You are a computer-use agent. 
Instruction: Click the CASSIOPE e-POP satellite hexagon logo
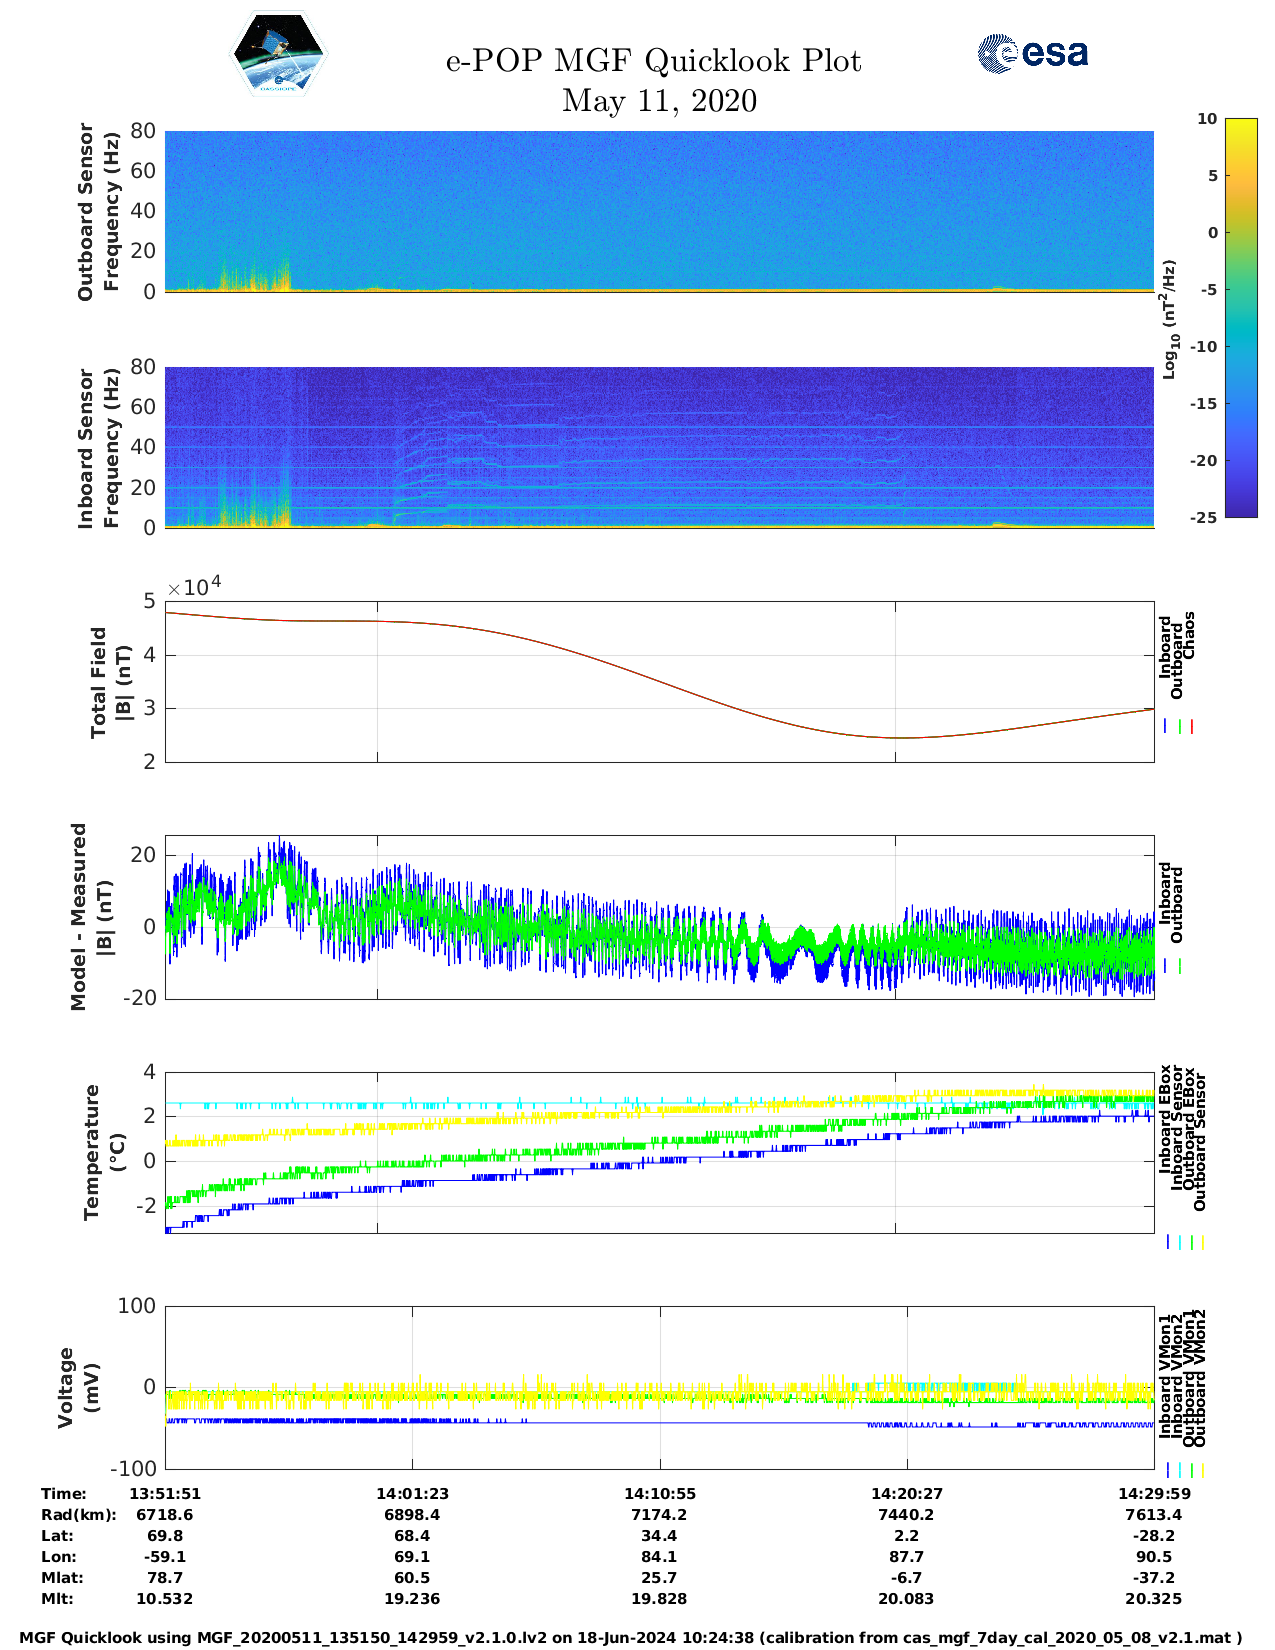click(x=278, y=55)
